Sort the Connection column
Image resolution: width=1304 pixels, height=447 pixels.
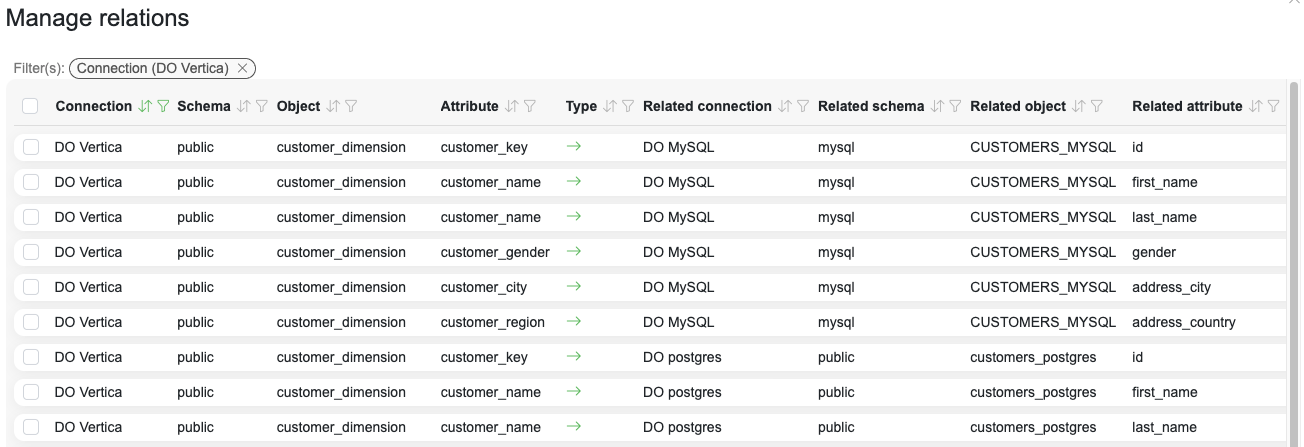[x=146, y=106]
